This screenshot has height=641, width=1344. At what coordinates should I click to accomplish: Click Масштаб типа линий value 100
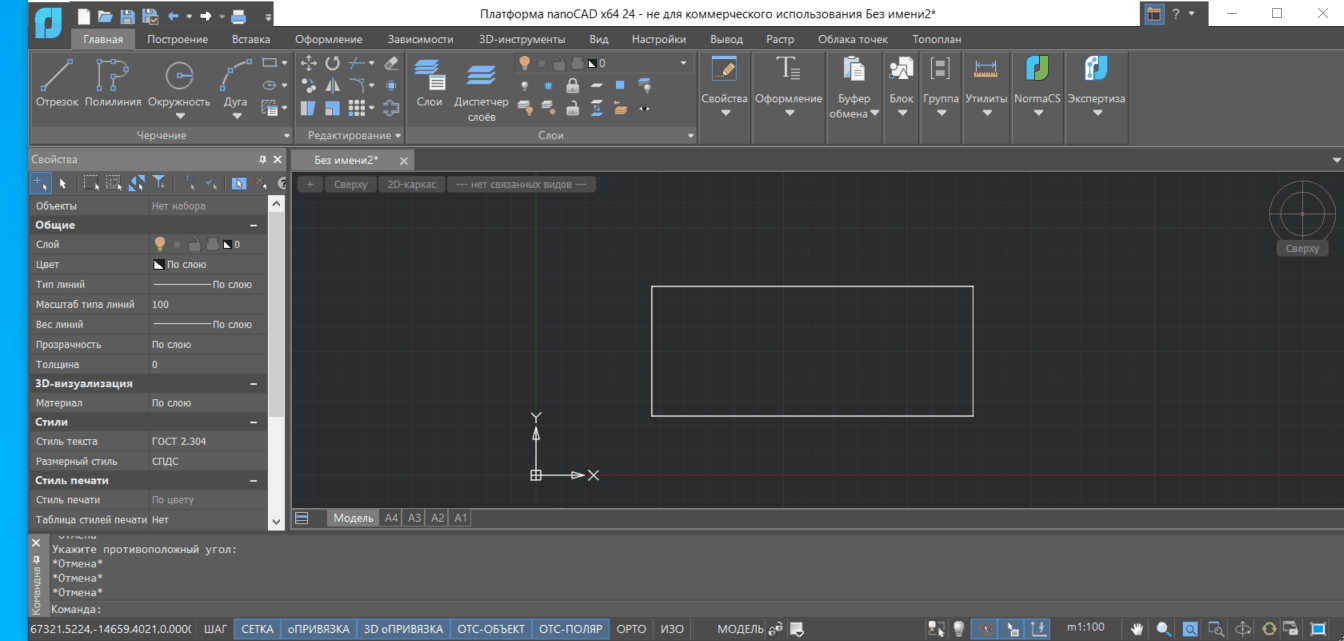(208, 304)
